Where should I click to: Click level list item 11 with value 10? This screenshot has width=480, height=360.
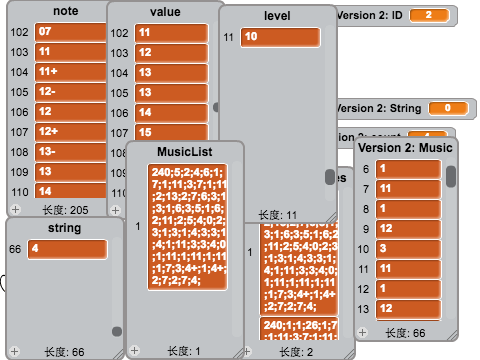pyautogui.click(x=280, y=37)
